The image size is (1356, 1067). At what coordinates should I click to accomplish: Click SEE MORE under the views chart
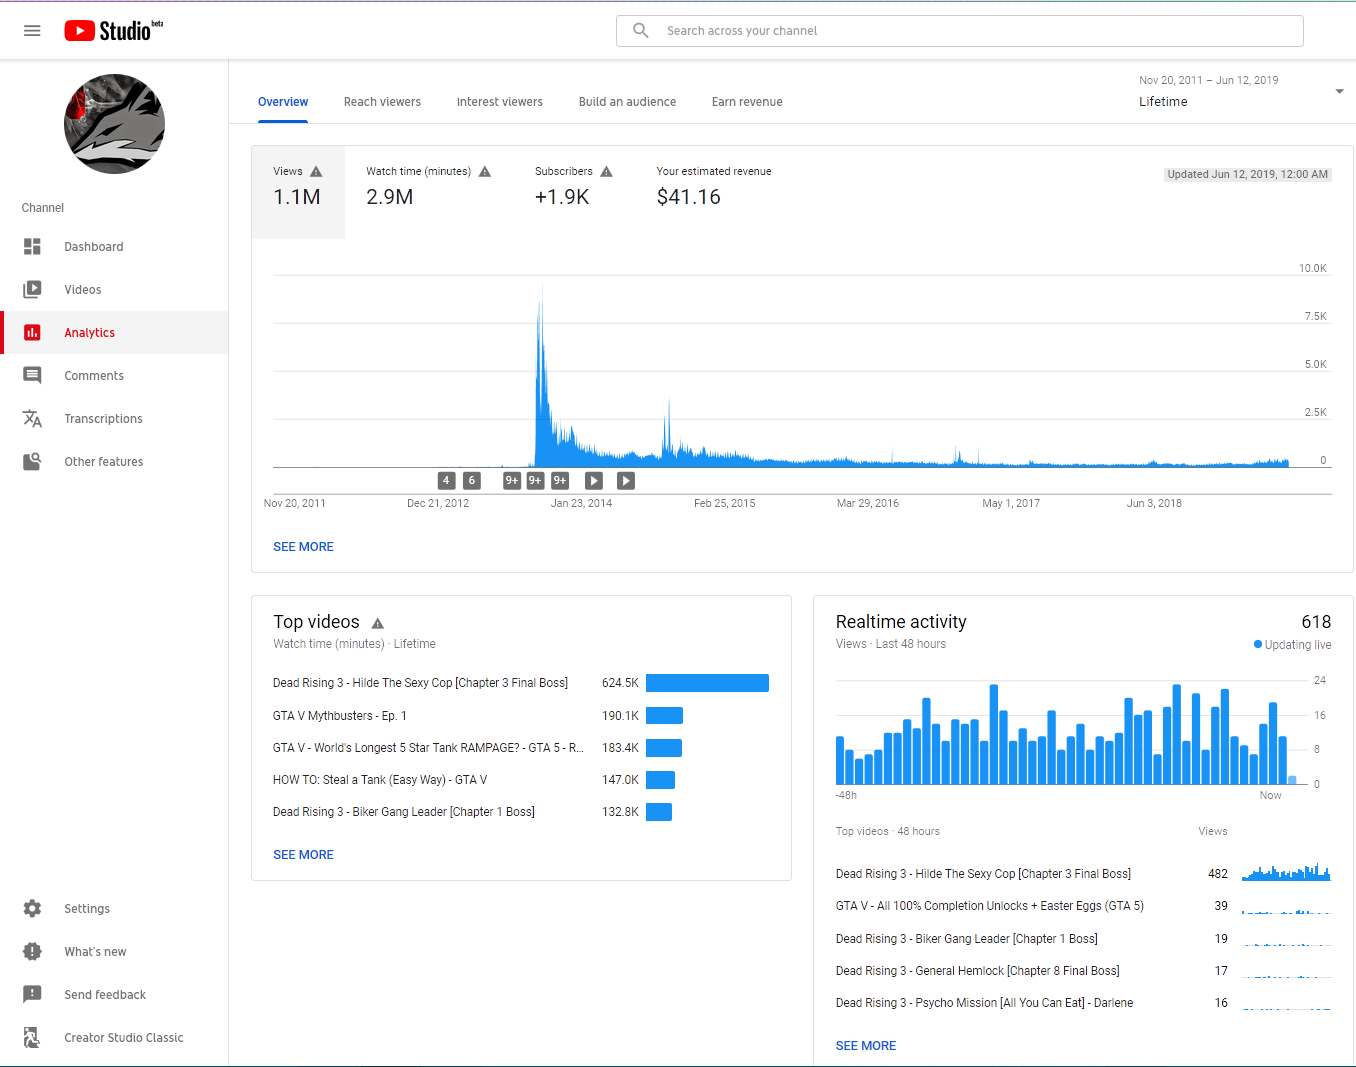(303, 547)
